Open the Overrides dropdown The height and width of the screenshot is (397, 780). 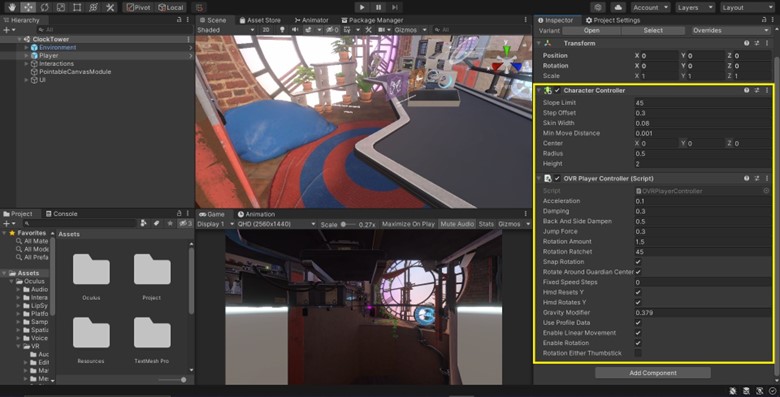click(x=730, y=30)
